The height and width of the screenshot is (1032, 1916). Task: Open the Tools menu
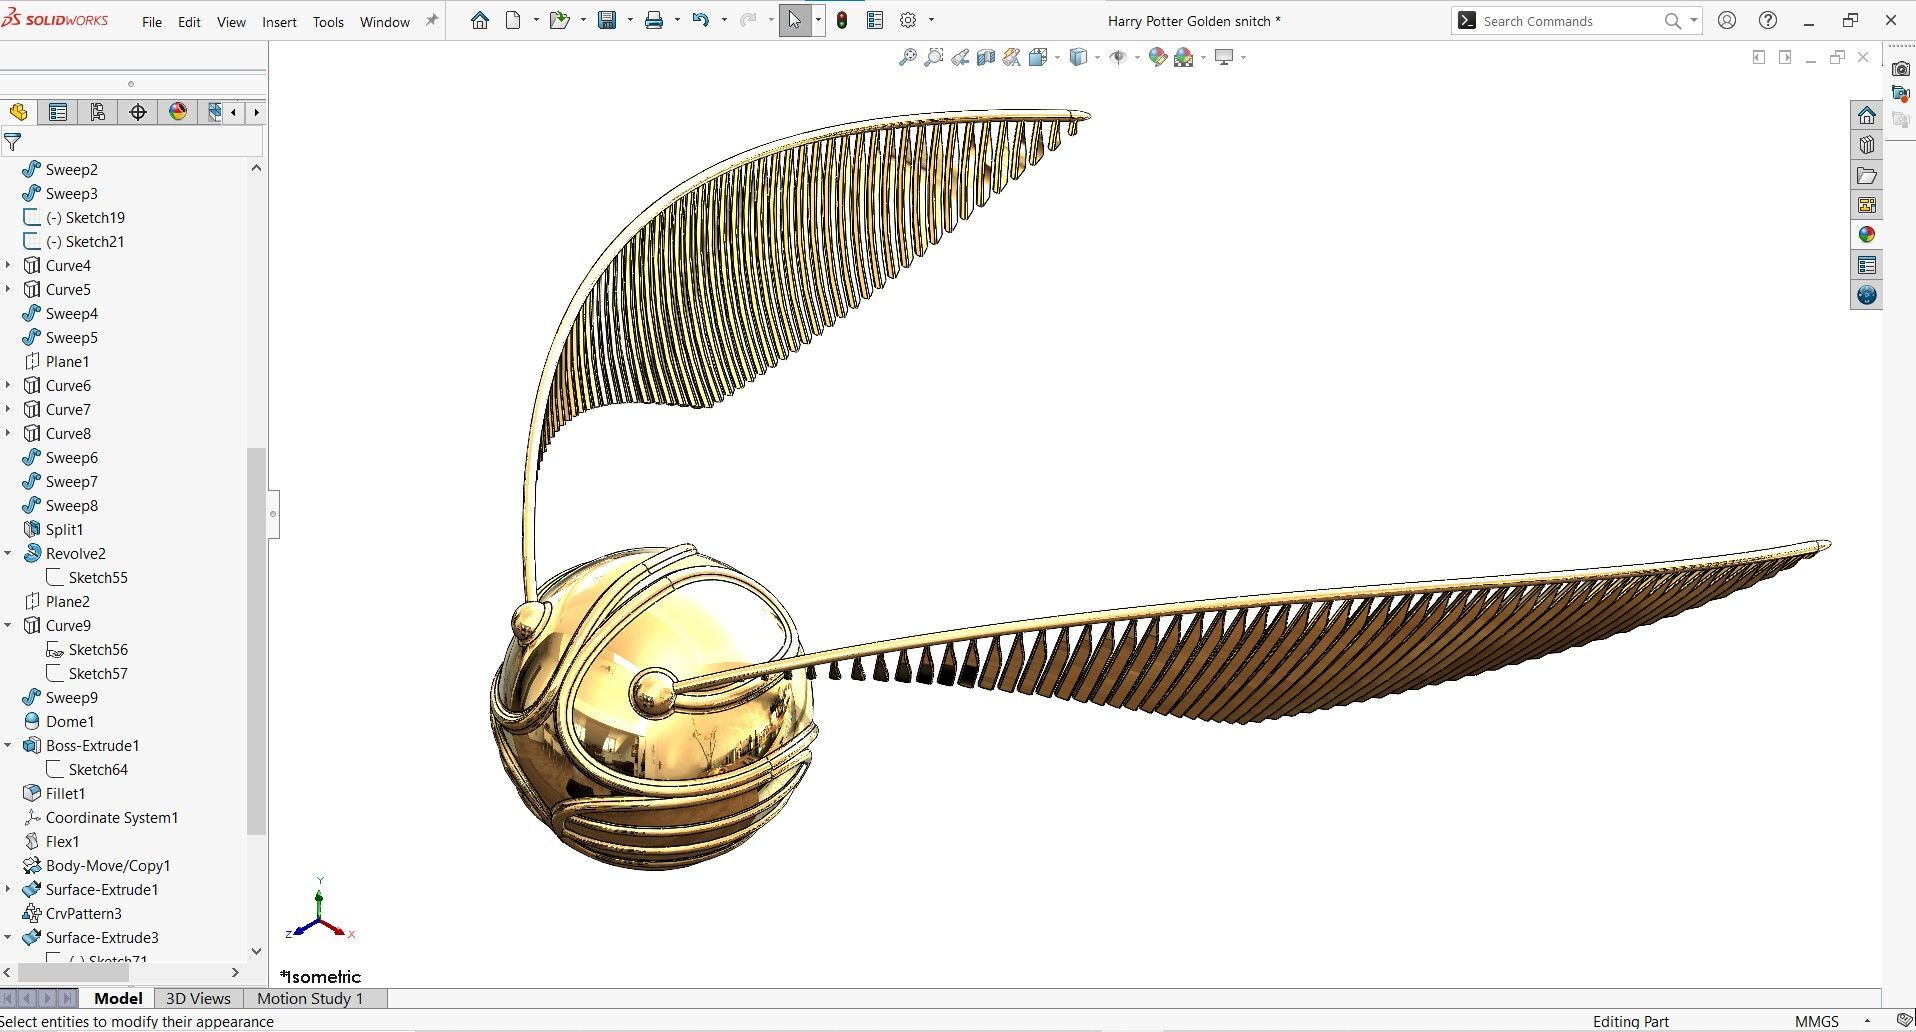[328, 22]
